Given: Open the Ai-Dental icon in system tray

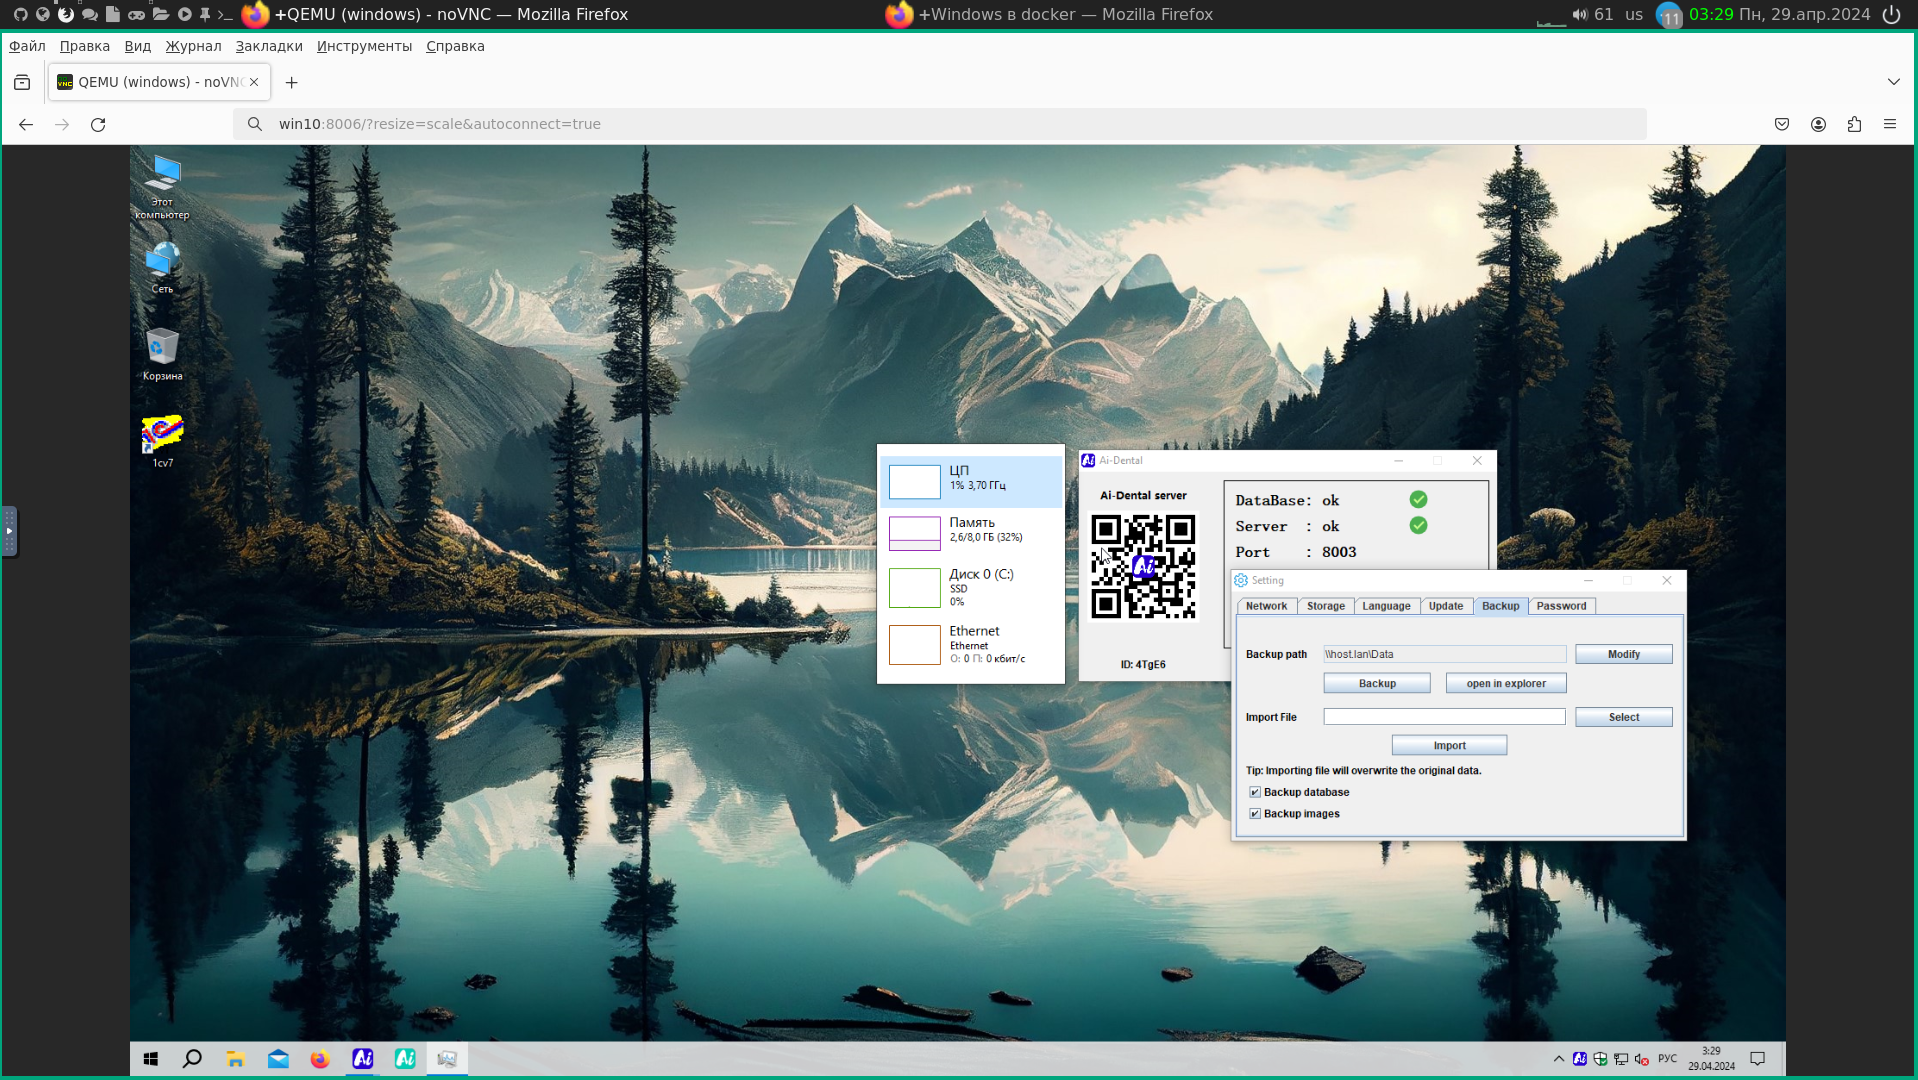Looking at the screenshot, I should [x=1580, y=1059].
